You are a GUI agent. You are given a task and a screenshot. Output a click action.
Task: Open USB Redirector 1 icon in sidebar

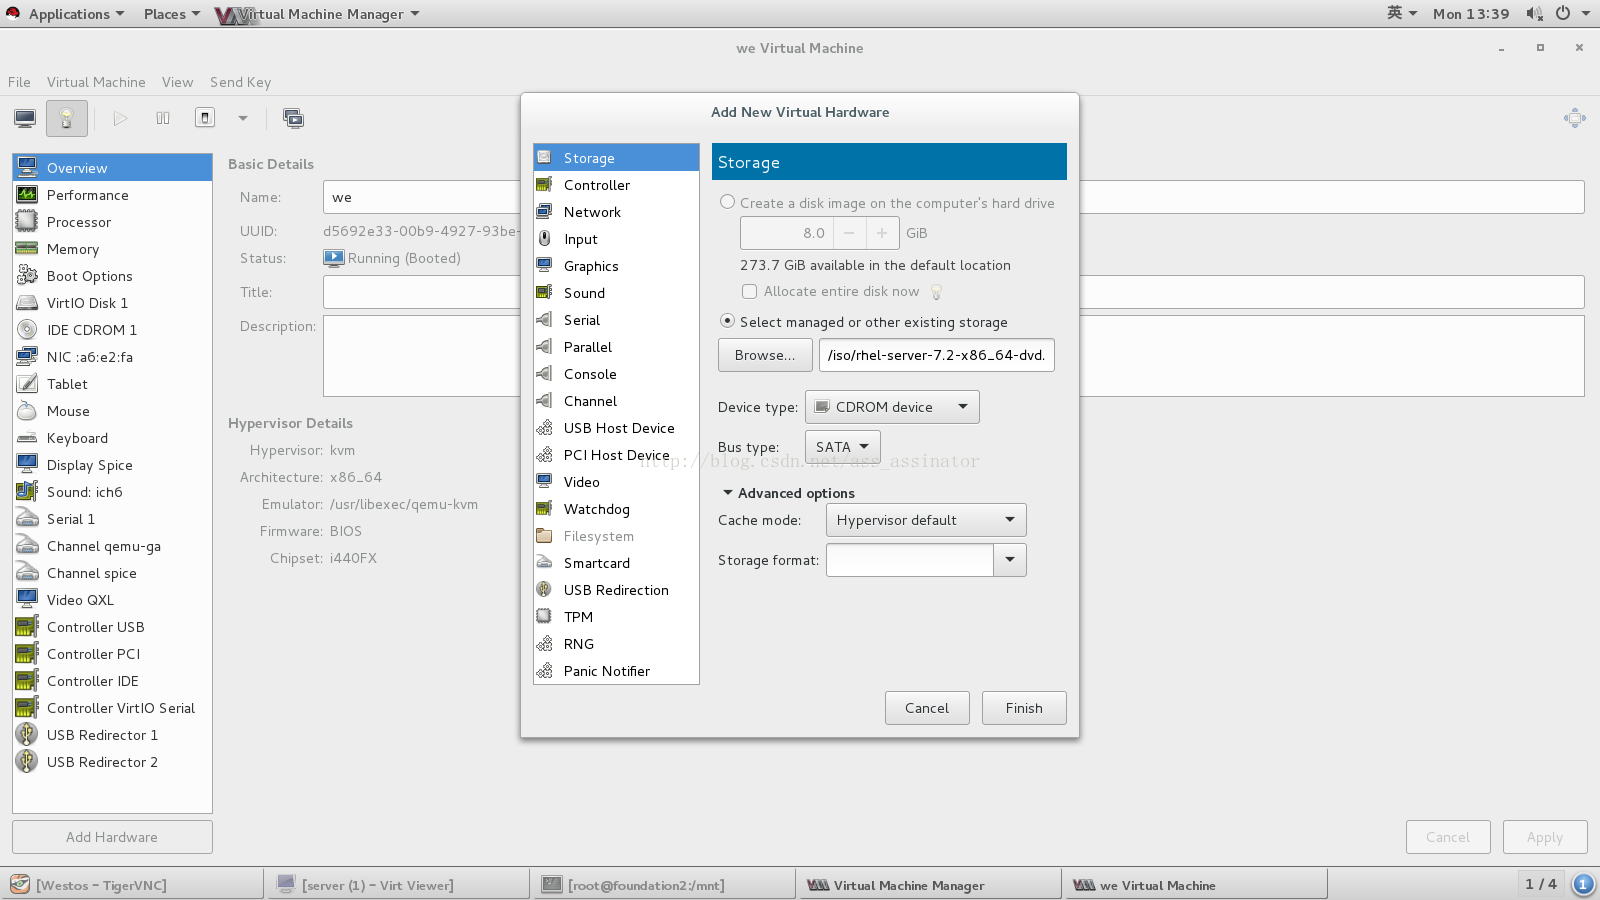(x=27, y=734)
